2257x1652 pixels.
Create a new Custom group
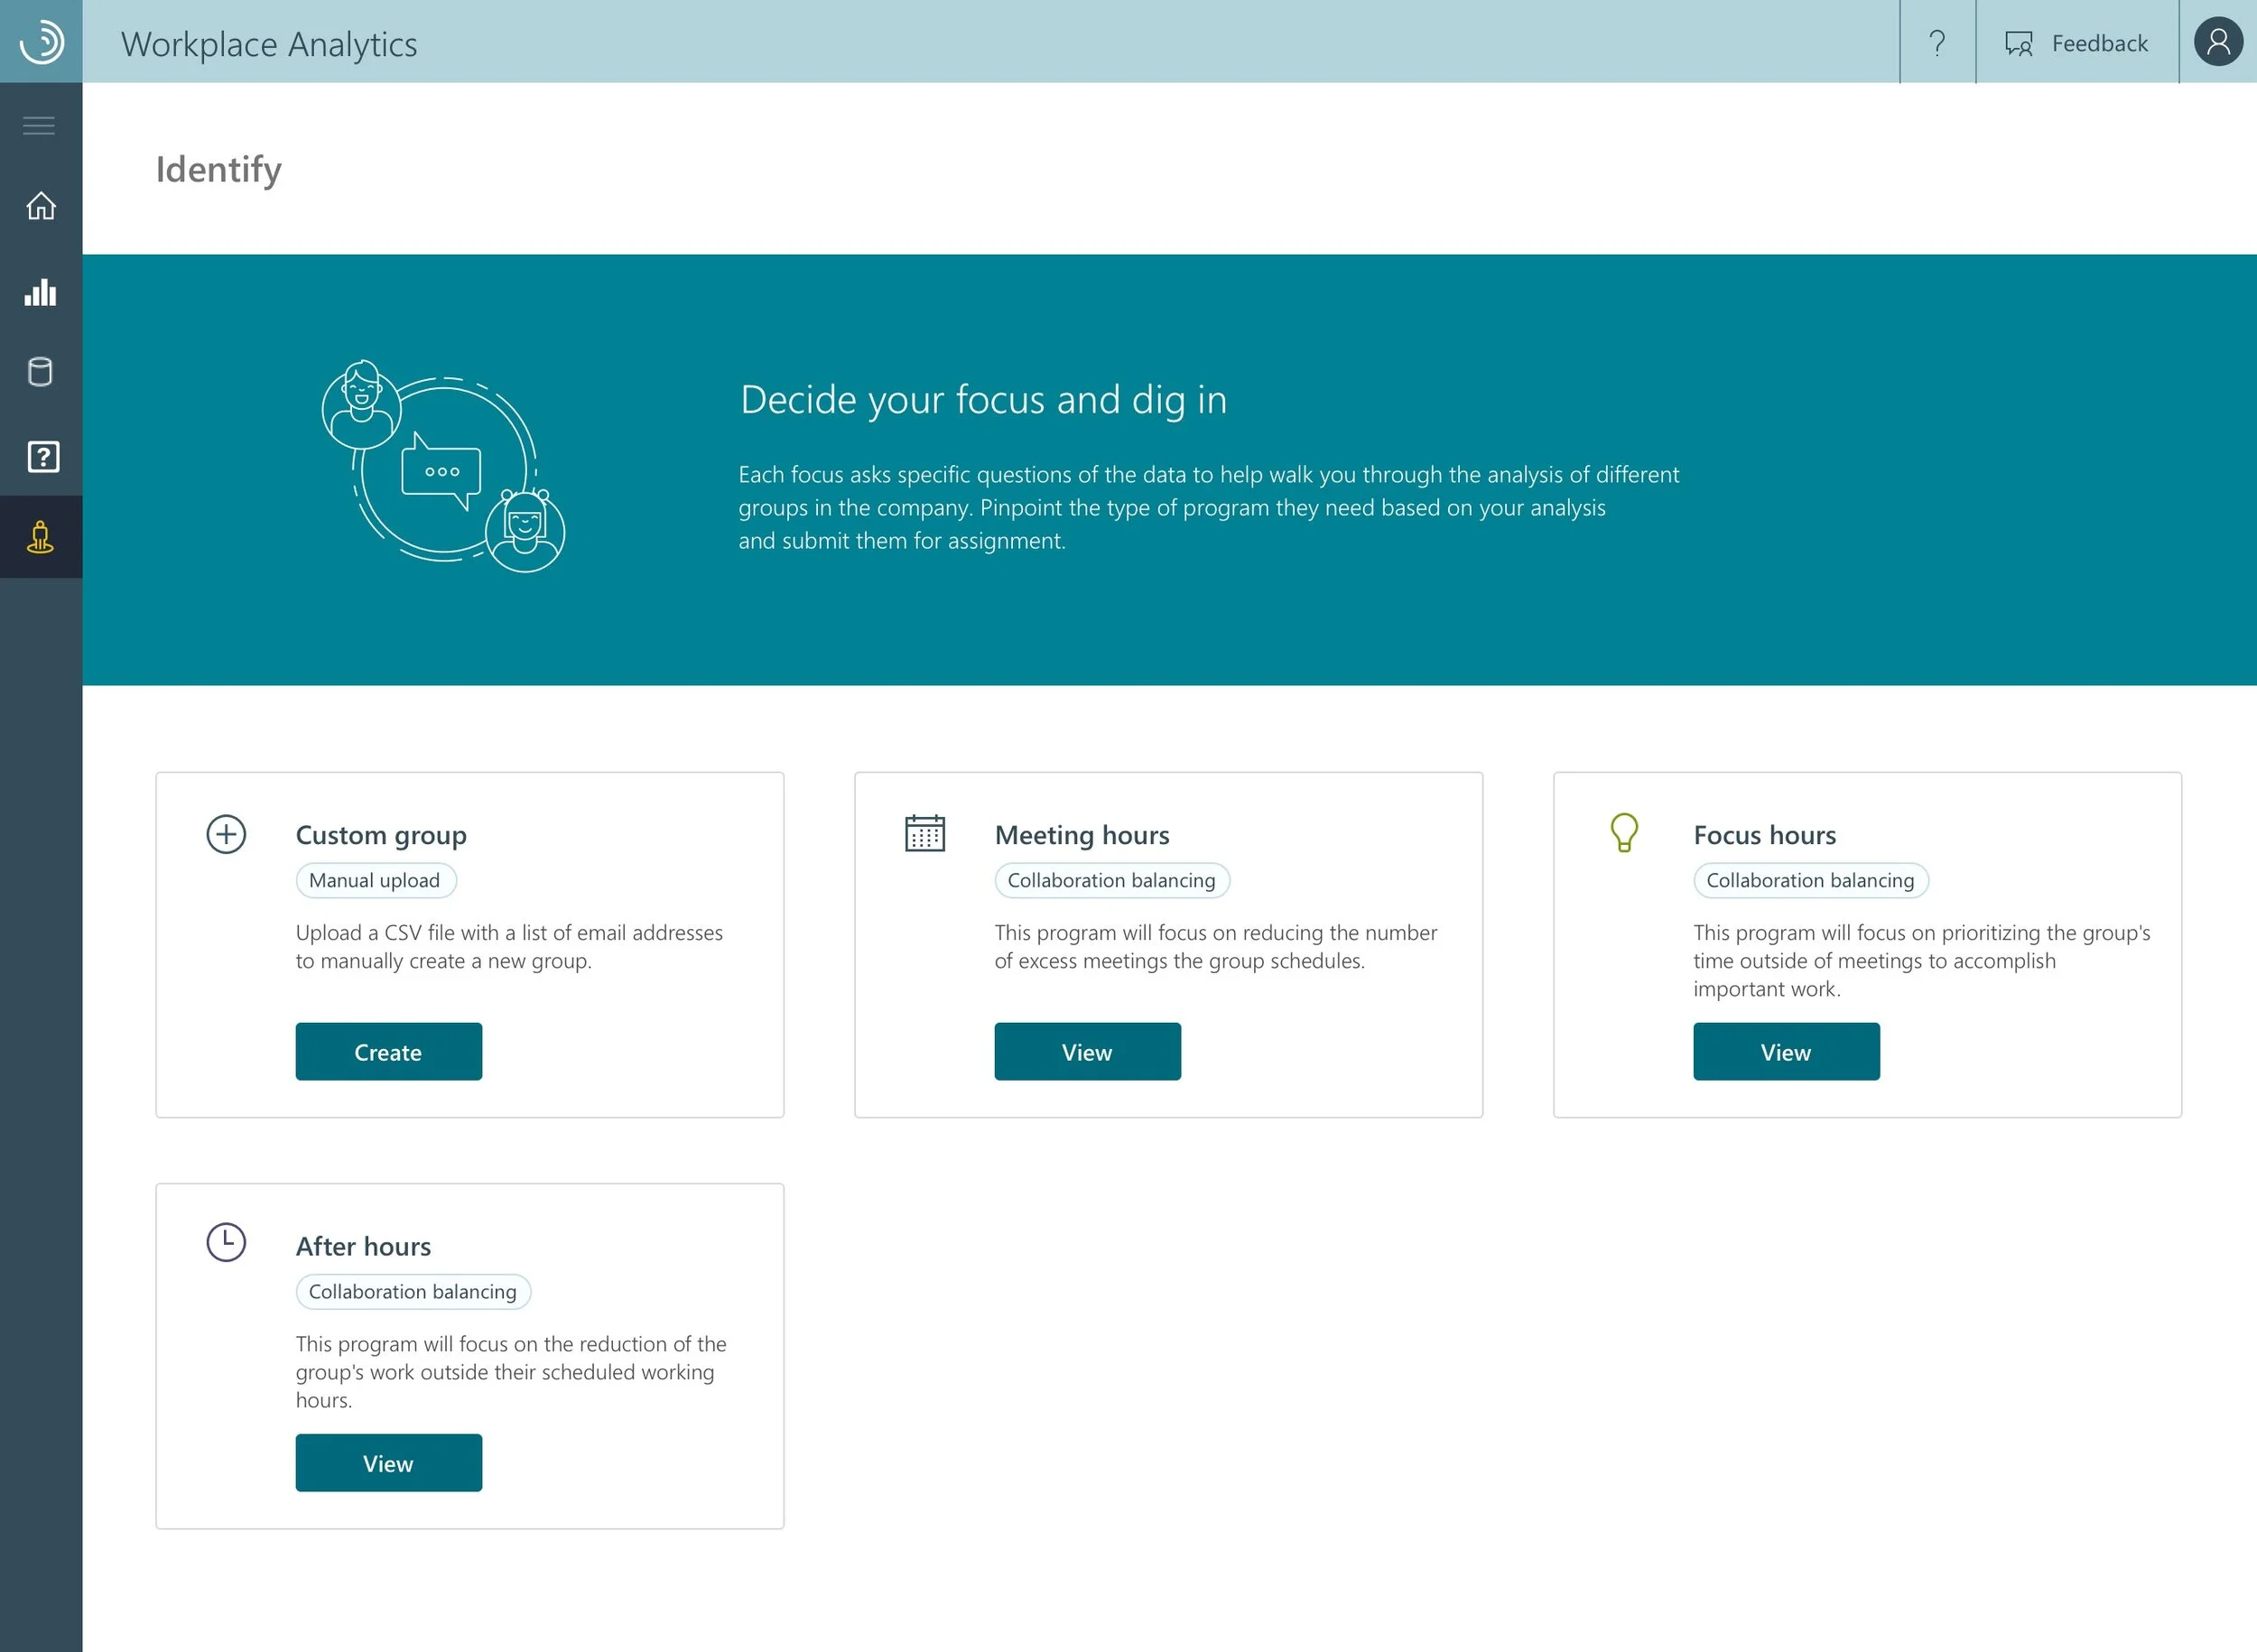click(388, 1051)
